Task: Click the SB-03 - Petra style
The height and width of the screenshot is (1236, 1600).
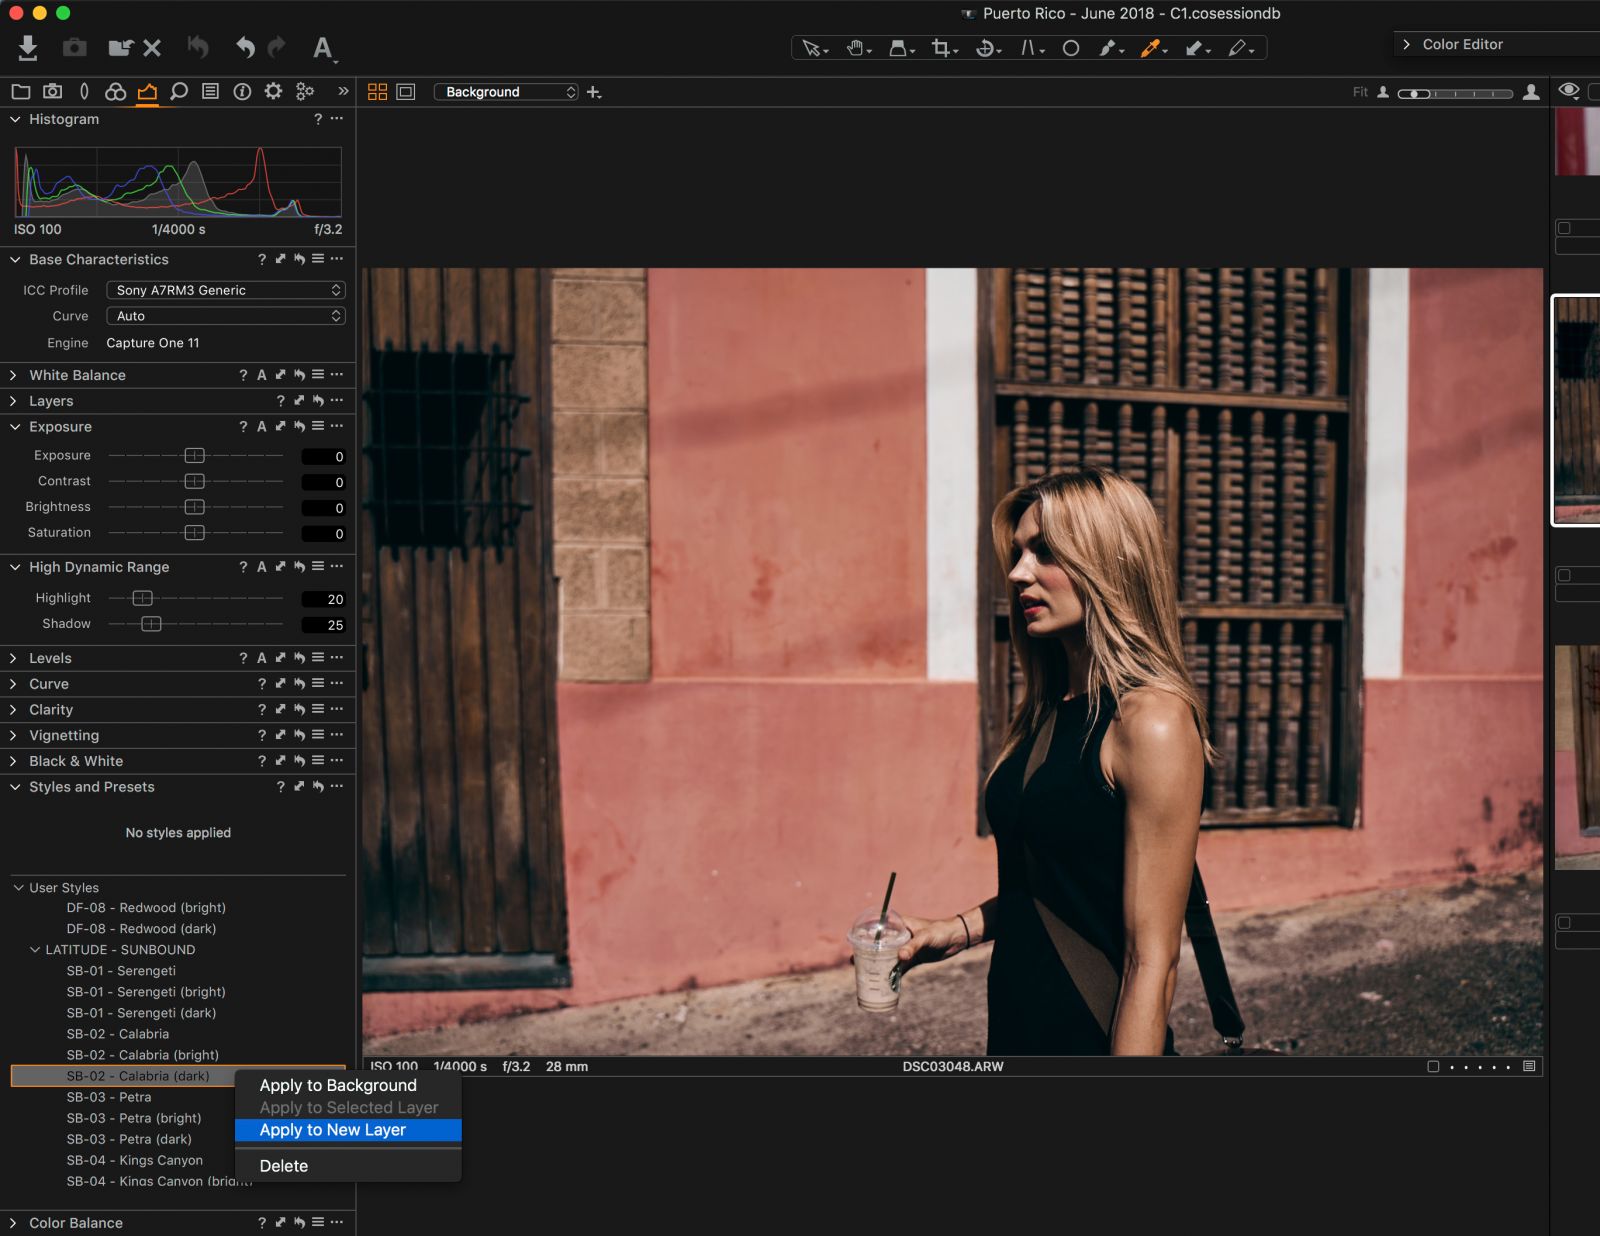Action: [108, 1097]
